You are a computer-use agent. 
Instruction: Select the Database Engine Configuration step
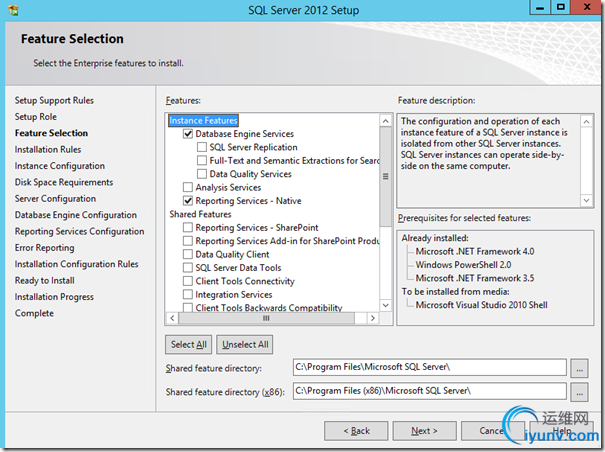(76, 215)
